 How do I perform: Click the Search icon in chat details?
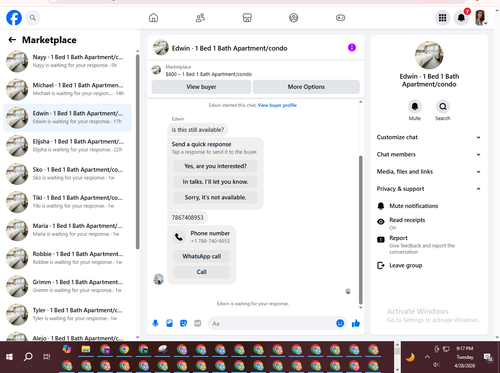coord(443,107)
